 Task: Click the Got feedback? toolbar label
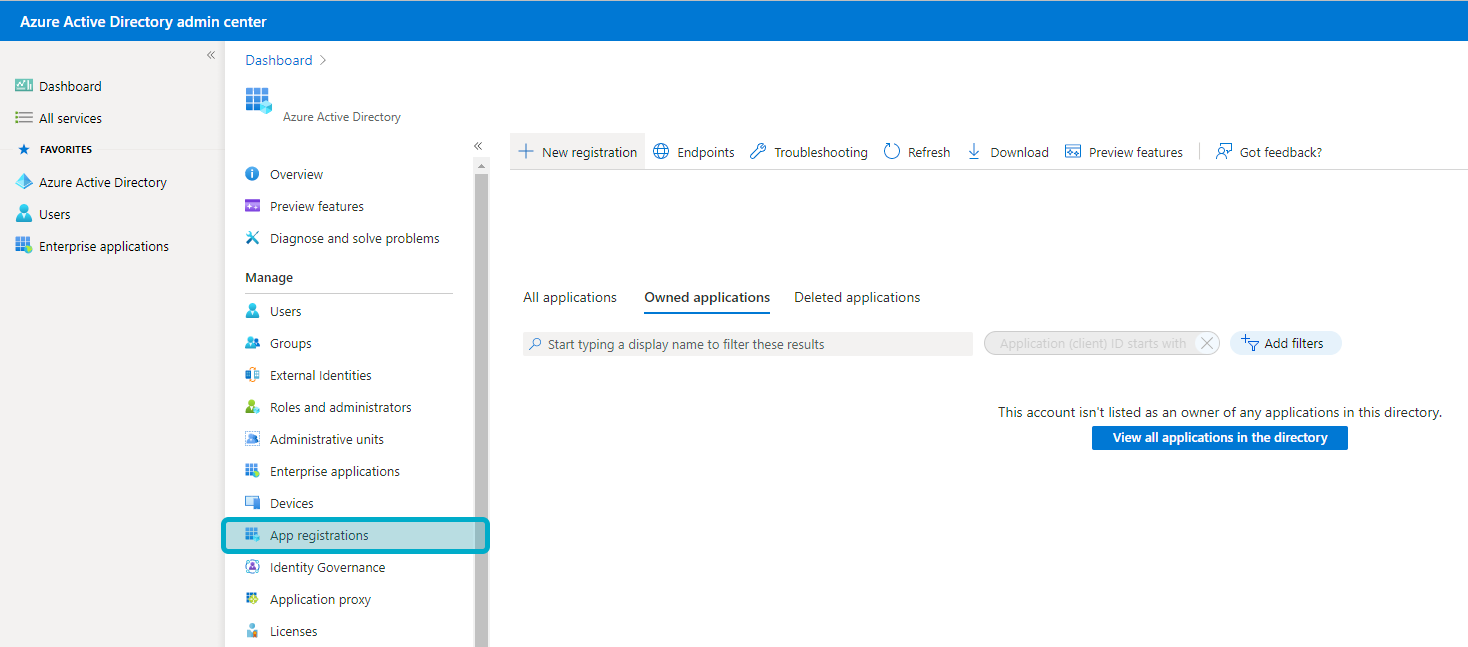click(x=1281, y=152)
